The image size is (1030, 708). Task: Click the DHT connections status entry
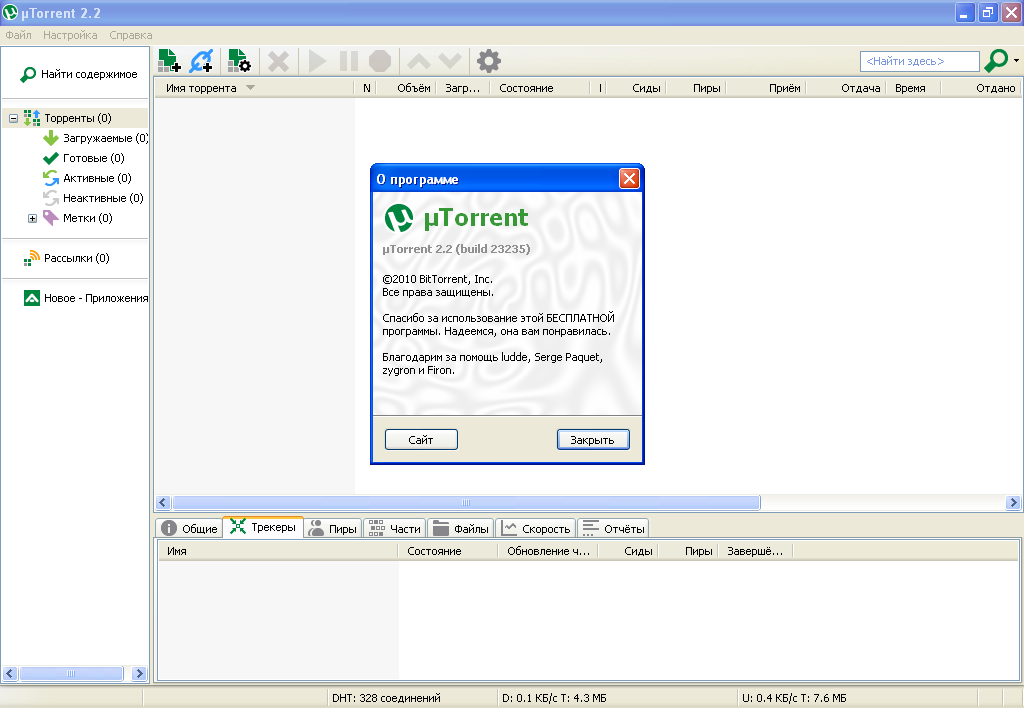[386, 698]
